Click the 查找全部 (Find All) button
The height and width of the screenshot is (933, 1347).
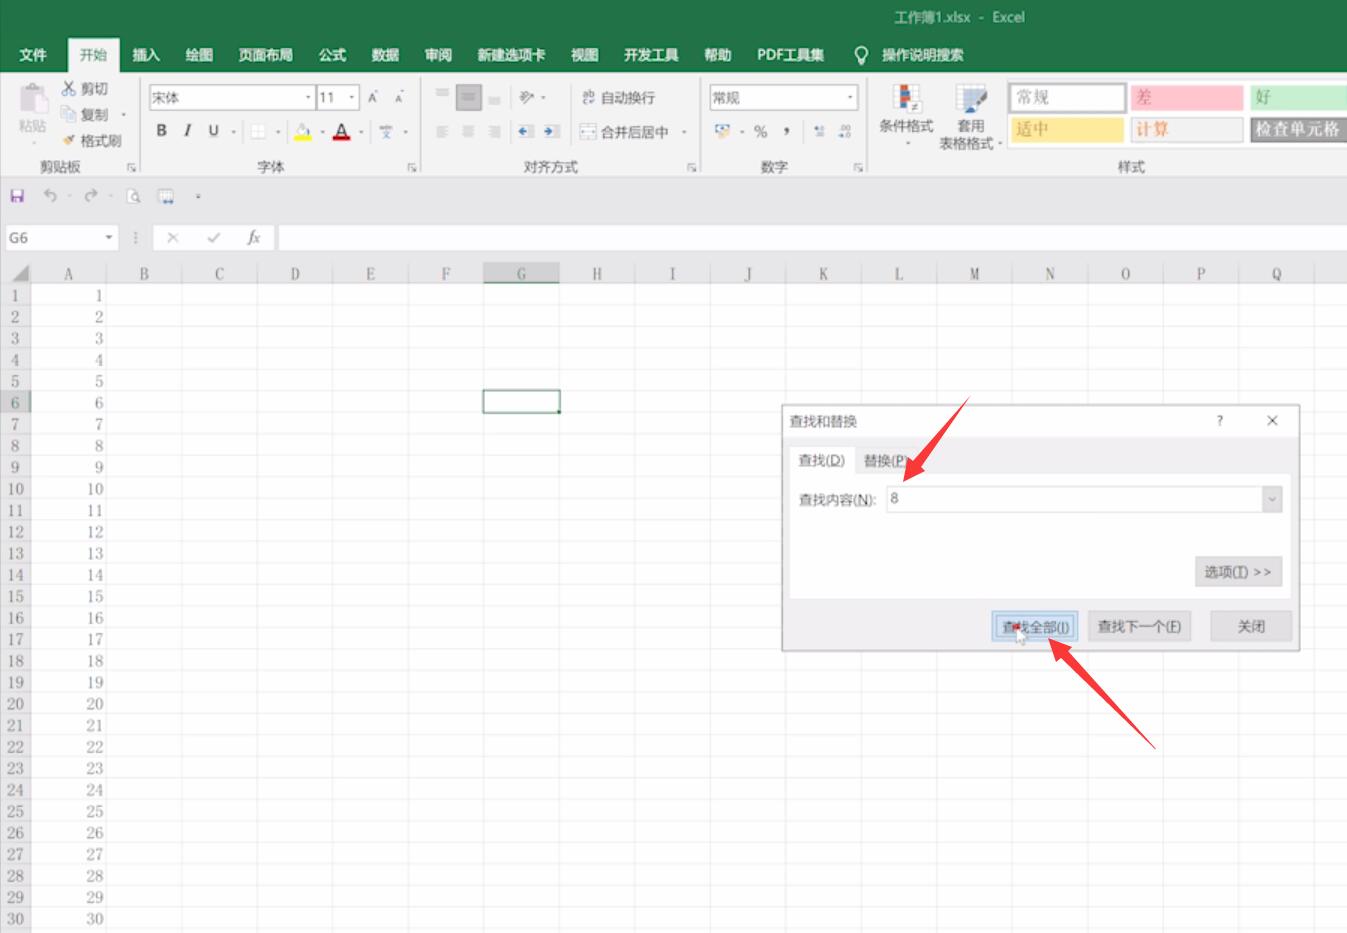(x=1035, y=627)
